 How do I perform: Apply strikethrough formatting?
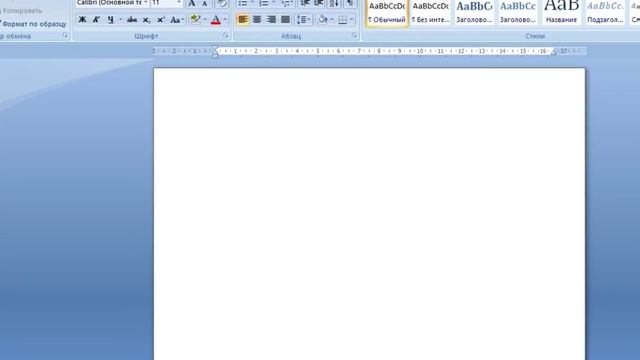(x=132, y=20)
